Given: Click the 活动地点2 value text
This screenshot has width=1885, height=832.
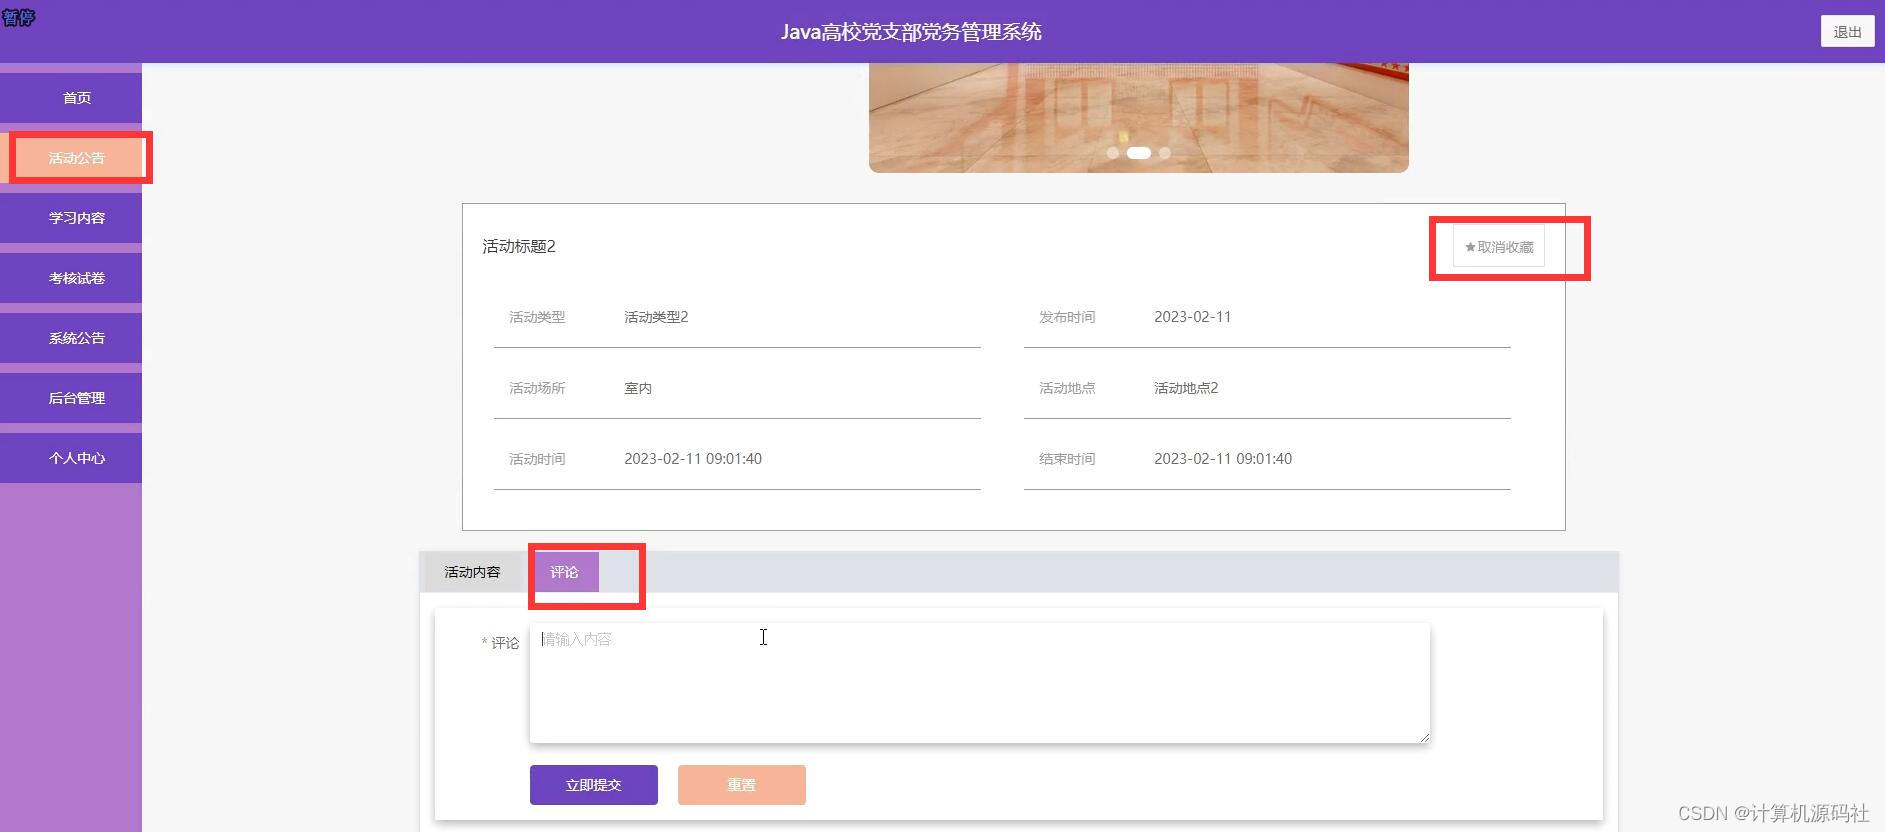Looking at the screenshot, I should [x=1186, y=388].
